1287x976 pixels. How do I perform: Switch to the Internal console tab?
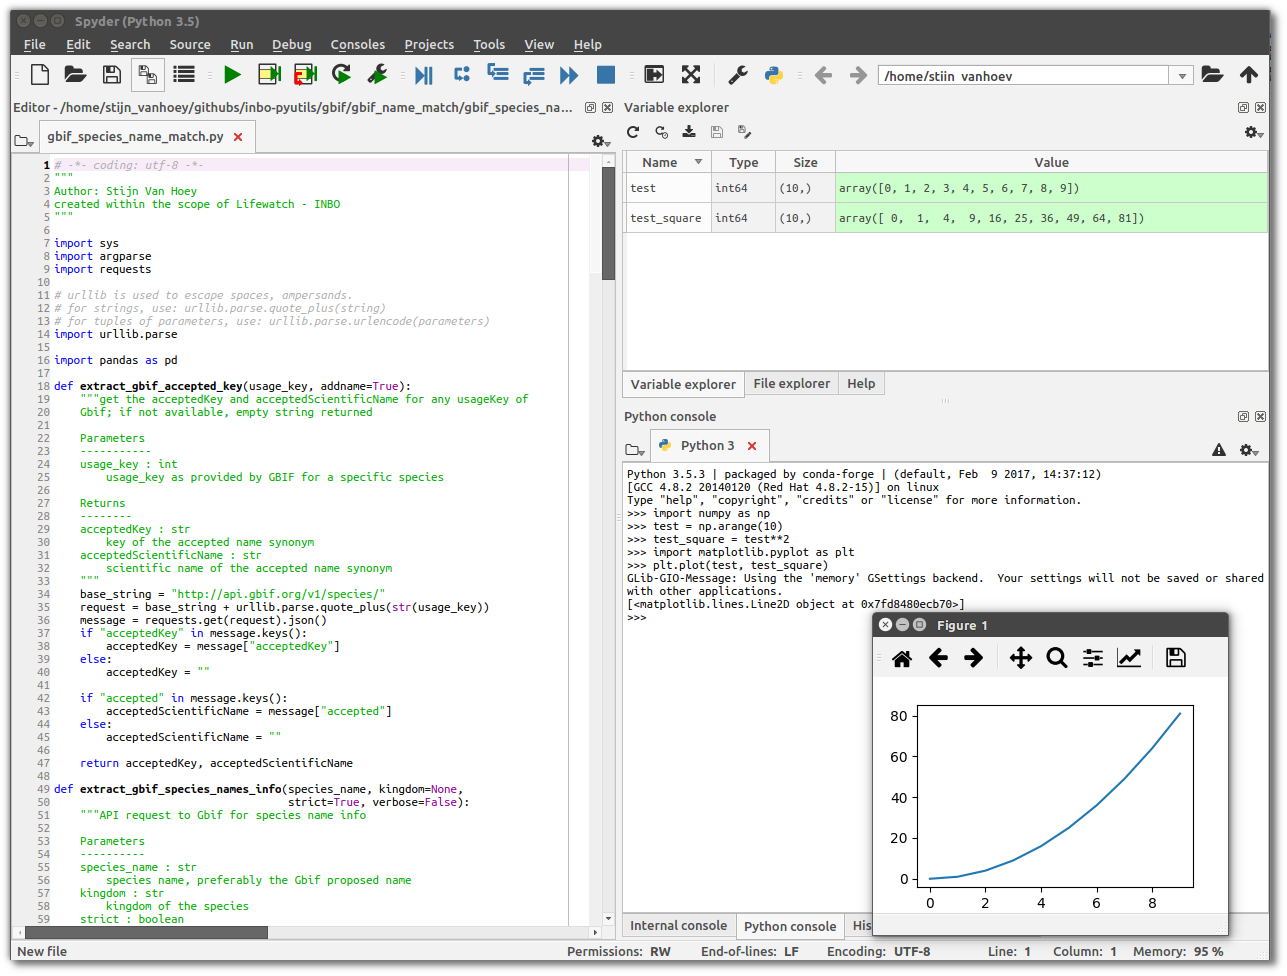679,926
